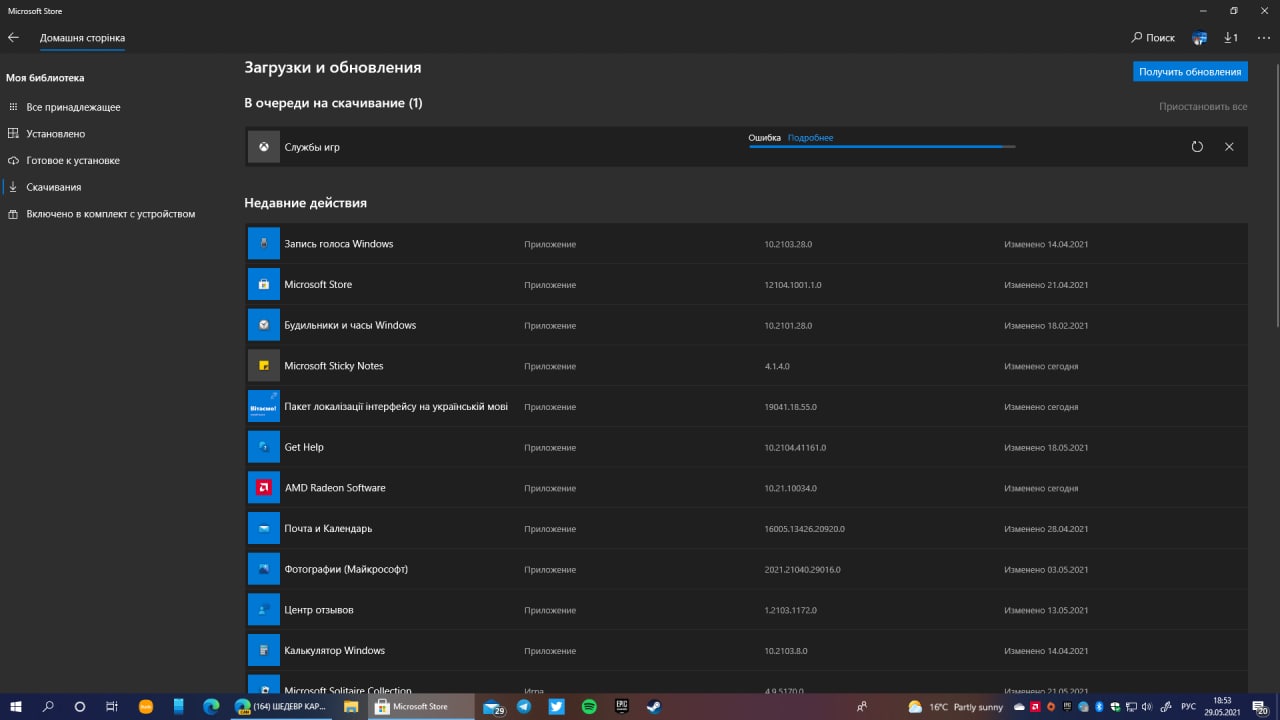Image resolution: width=1280 pixels, height=720 pixels.
Task: Open Spotify from taskbar
Action: (589, 706)
